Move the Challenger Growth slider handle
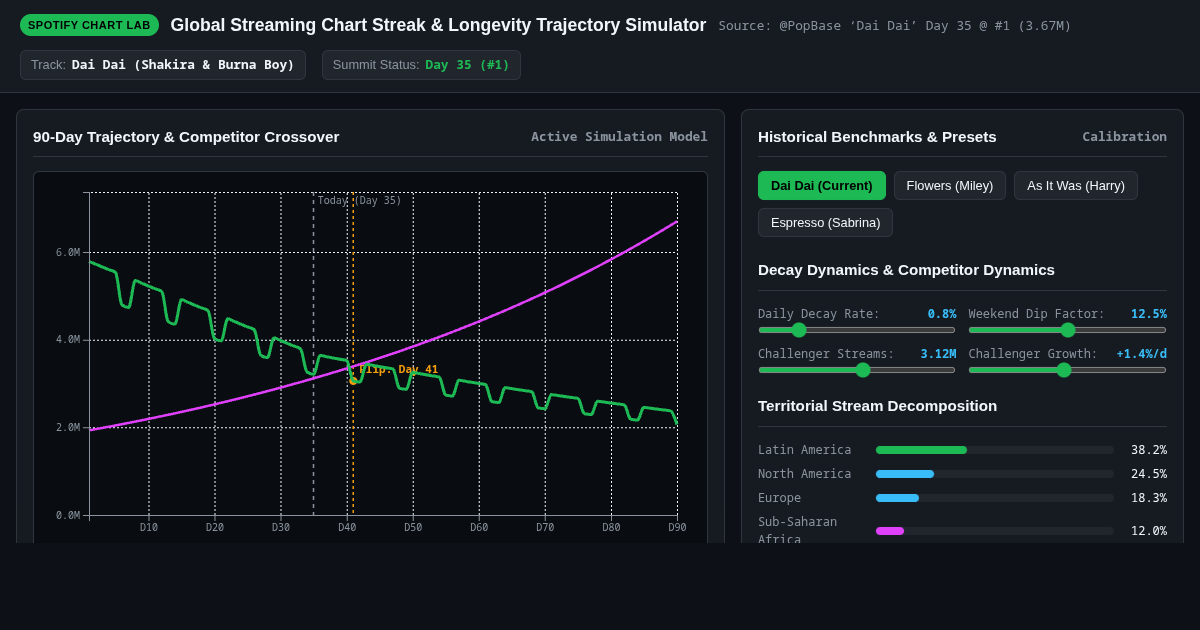Image resolution: width=1200 pixels, height=630 pixels. [1064, 370]
